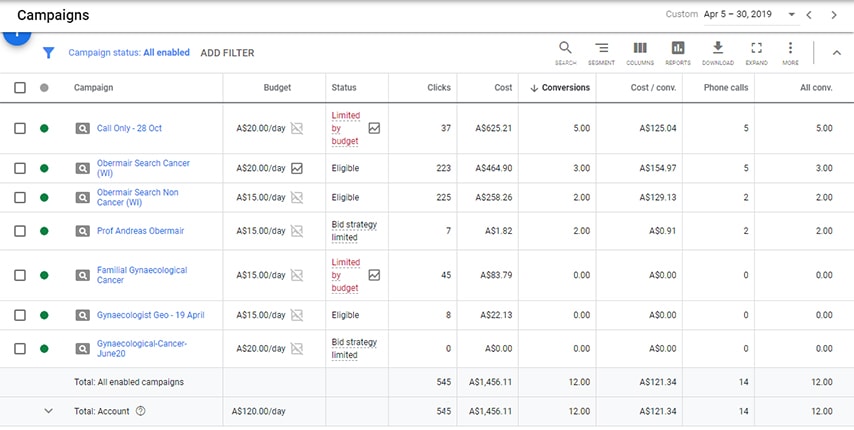The width and height of the screenshot is (854, 430).
Task: Open the Search tool in toolbar
Action: 565,51
